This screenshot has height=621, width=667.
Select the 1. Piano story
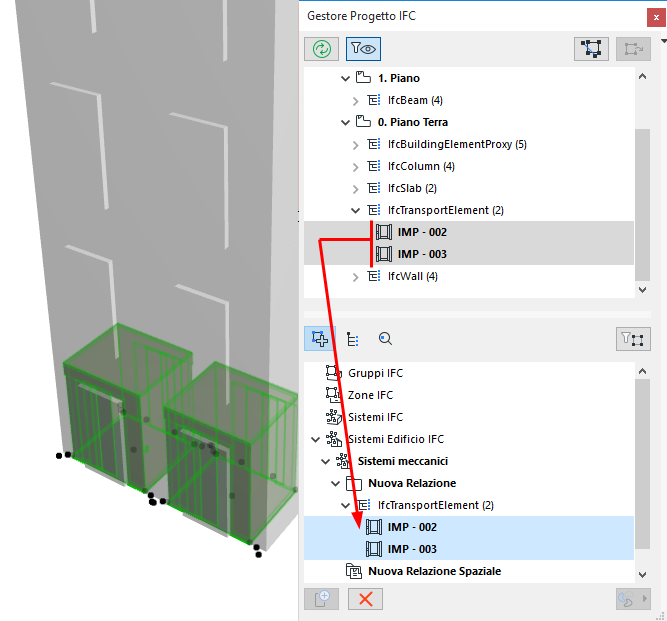(399, 78)
